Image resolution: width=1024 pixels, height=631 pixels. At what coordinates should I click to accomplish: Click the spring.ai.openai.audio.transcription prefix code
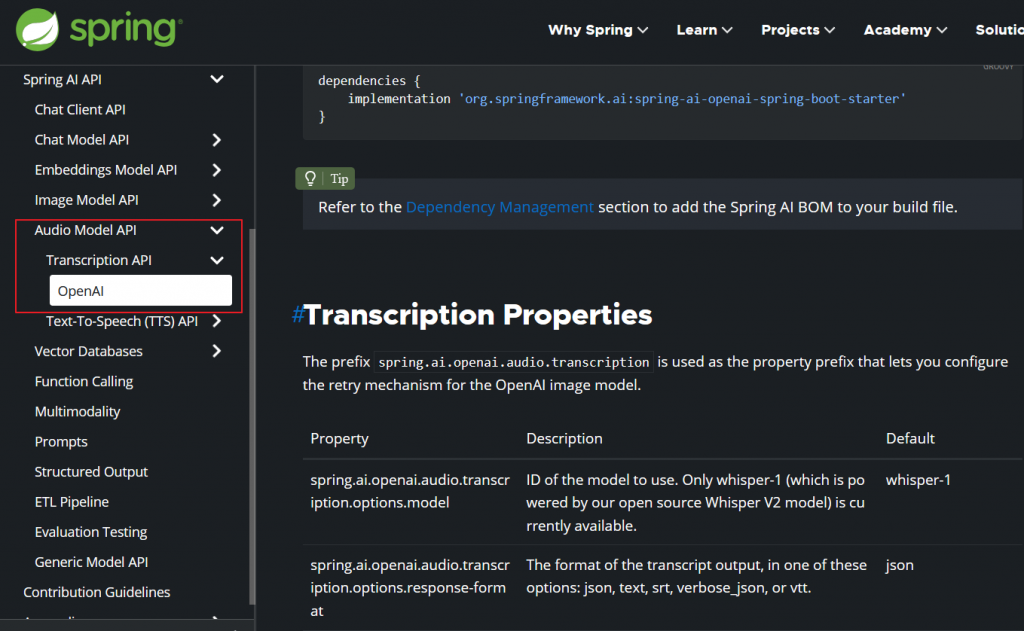[514, 363]
